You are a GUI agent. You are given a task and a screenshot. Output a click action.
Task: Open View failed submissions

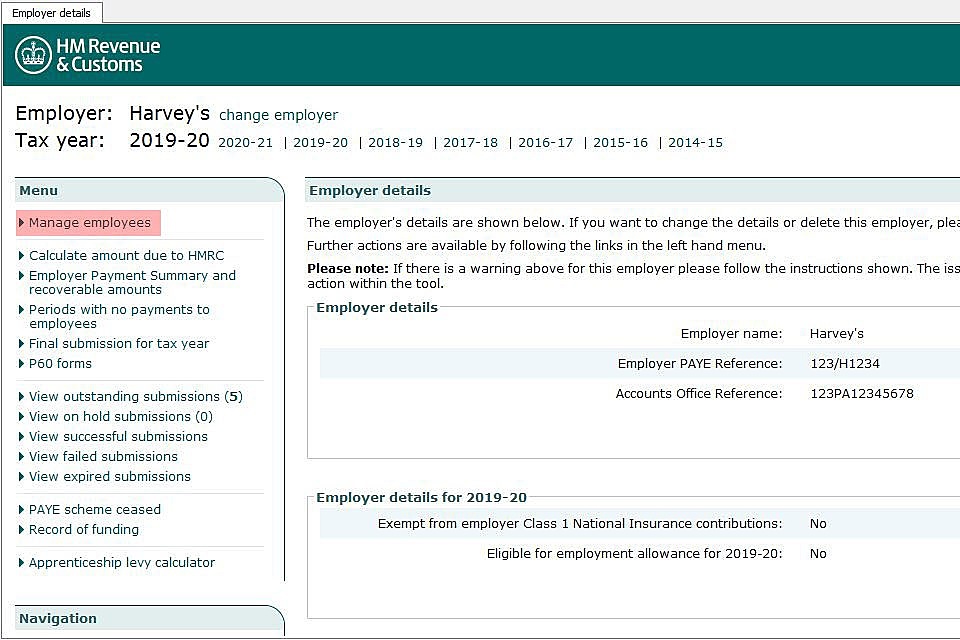point(103,457)
